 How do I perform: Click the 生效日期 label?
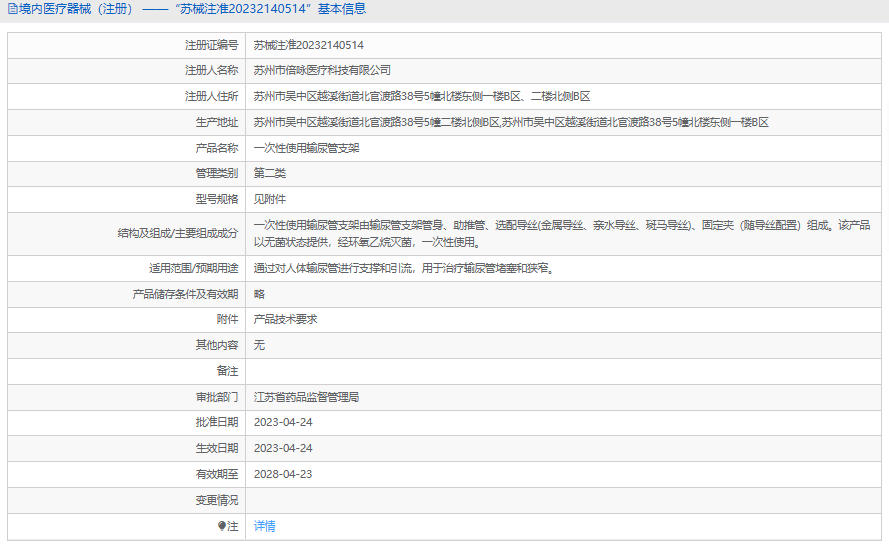click(x=217, y=449)
